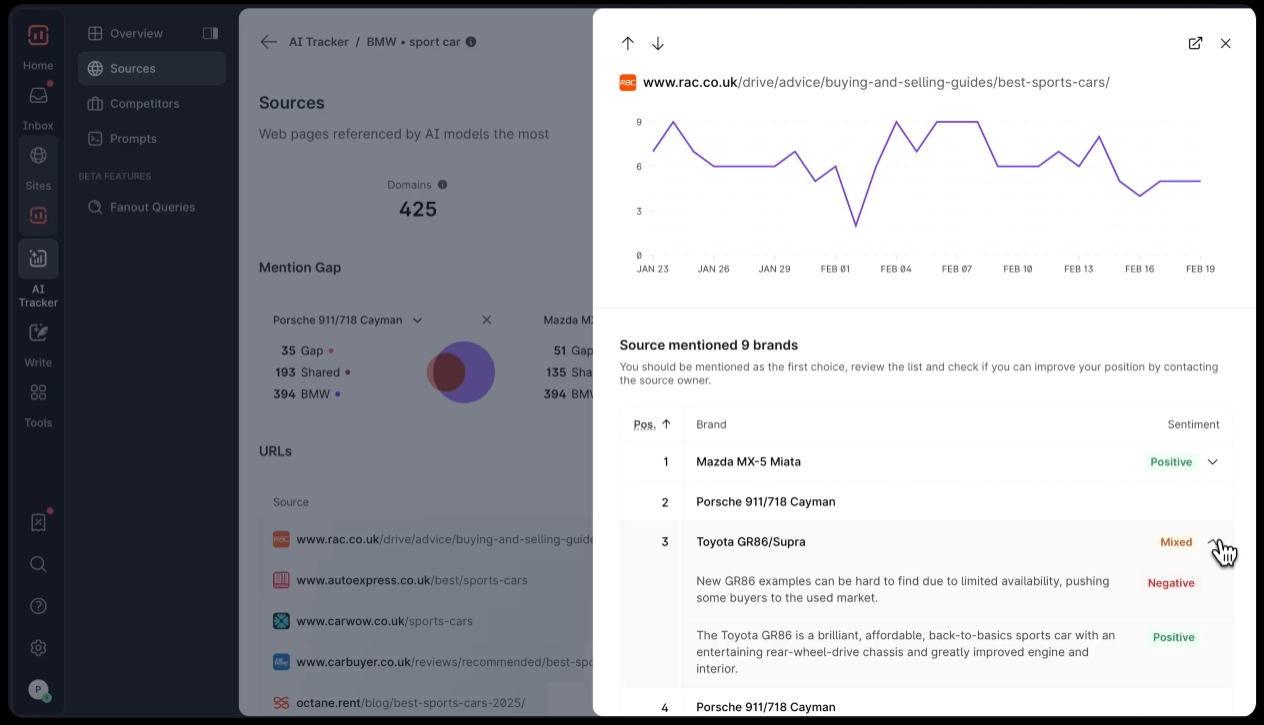Click the 'Toyota GR86/Supra' brand name
This screenshot has height=725, width=1264.
[751, 542]
